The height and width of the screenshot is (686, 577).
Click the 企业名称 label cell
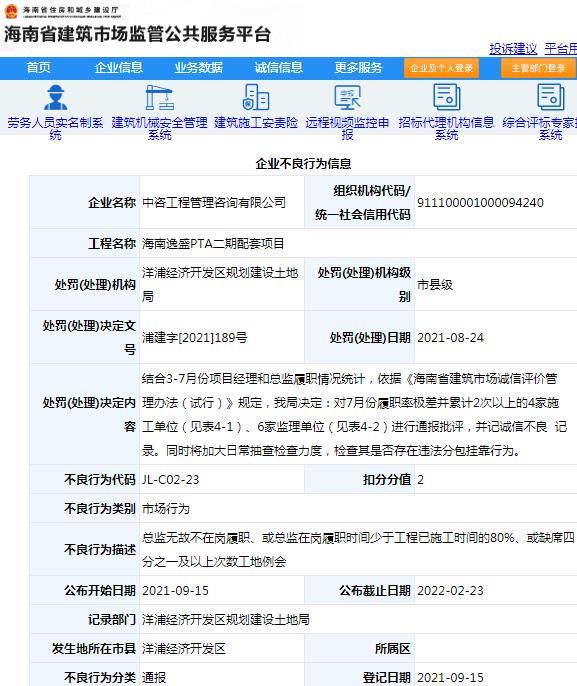(85, 203)
